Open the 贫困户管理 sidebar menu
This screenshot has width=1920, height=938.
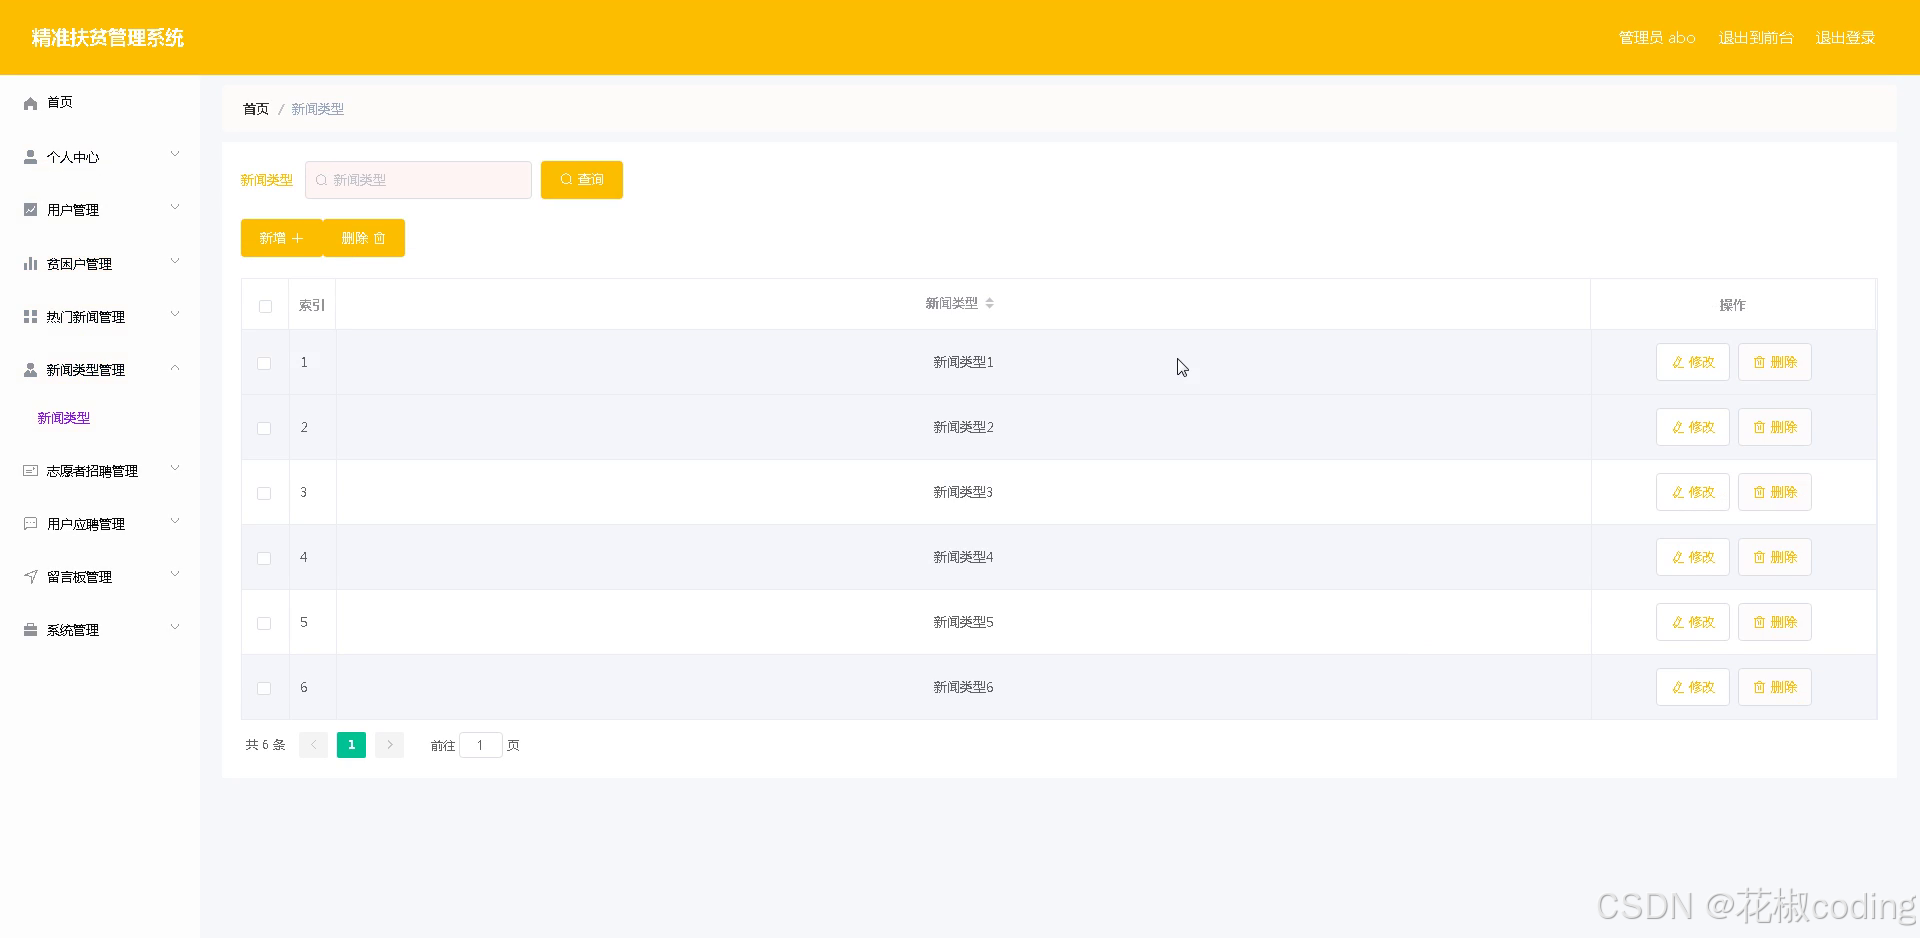tap(100, 264)
